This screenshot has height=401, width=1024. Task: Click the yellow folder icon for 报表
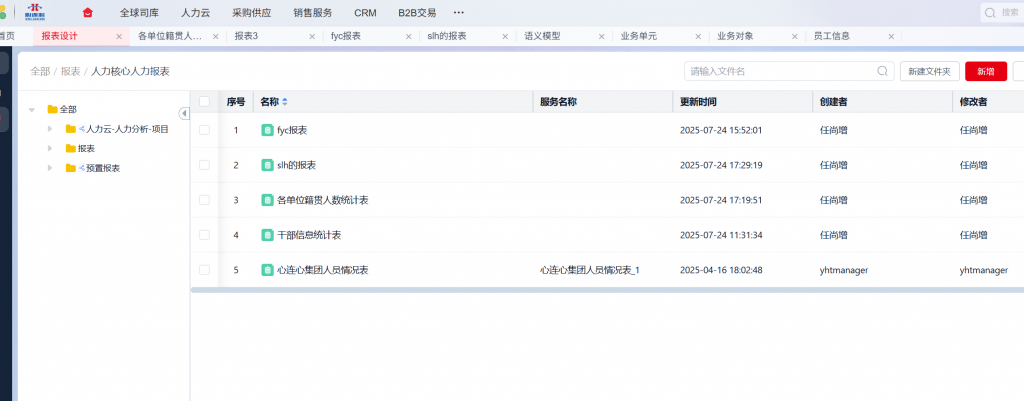[70, 148]
